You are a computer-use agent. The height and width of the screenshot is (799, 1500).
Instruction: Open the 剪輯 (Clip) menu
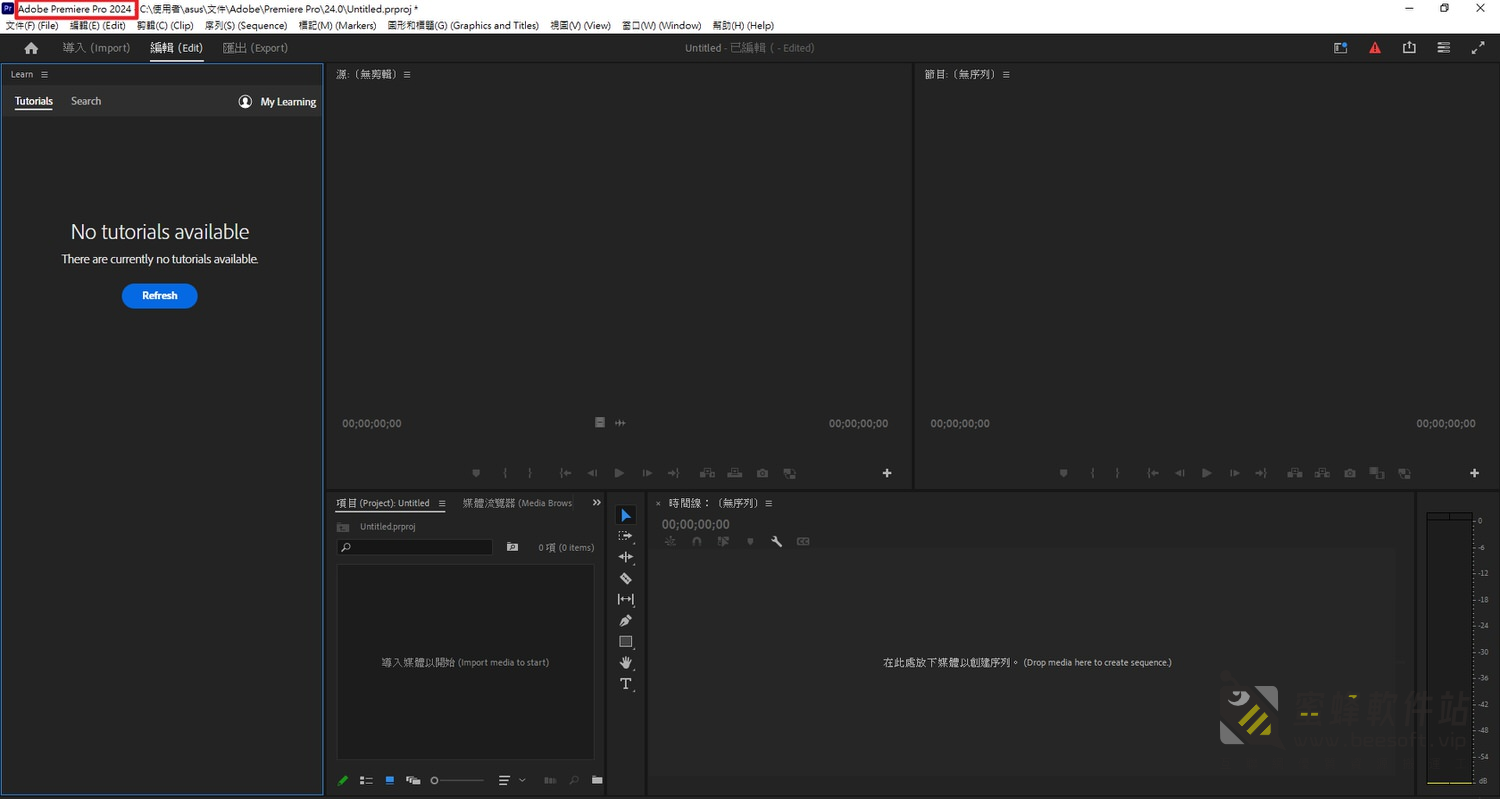pyautogui.click(x=165, y=25)
